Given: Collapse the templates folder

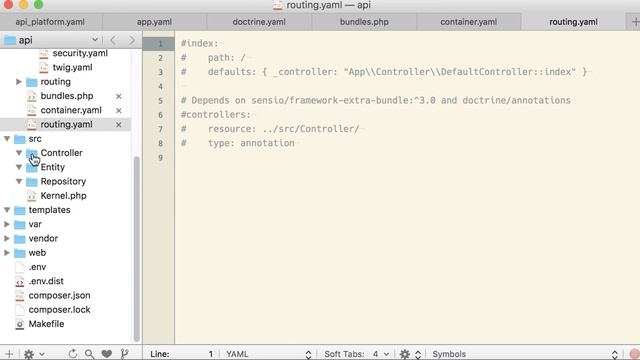Looking at the screenshot, I should click(x=7, y=210).
